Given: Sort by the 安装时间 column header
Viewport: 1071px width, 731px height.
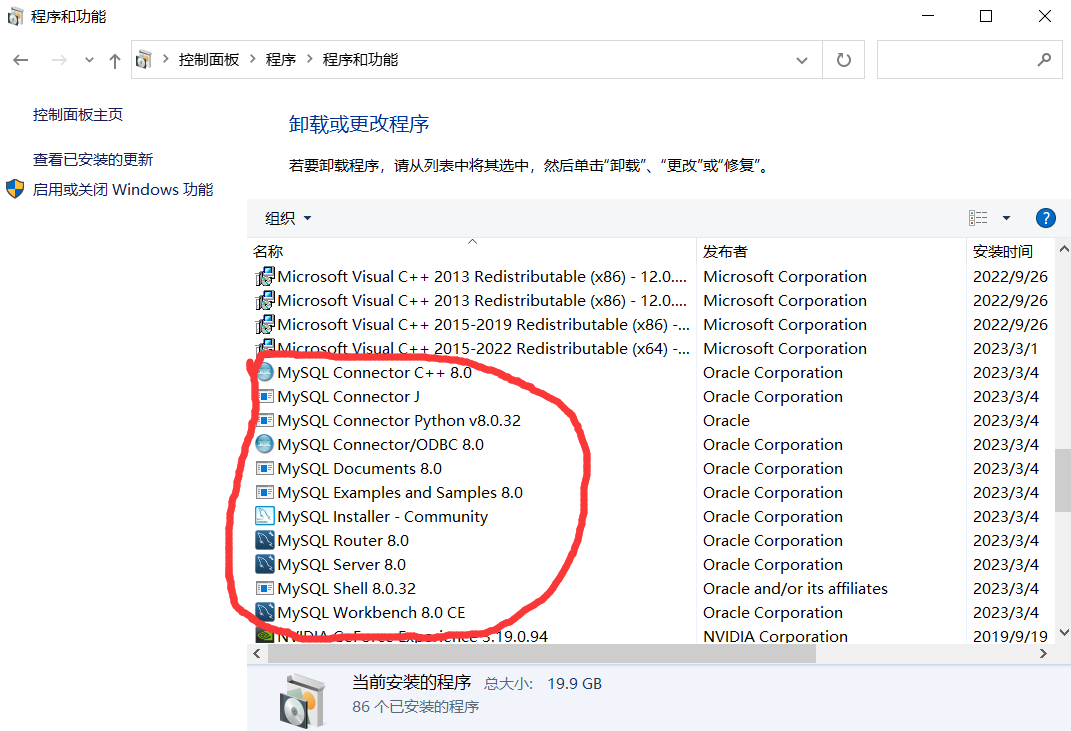Looking at the screenshot, I should point(1003,251).
